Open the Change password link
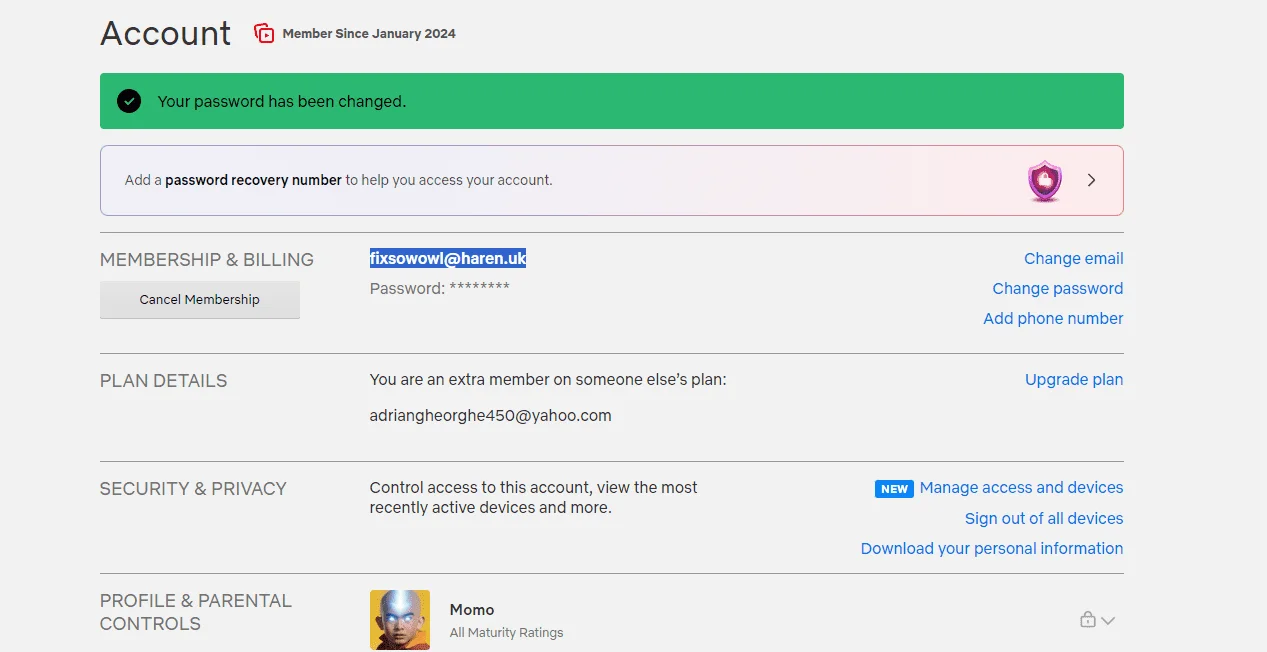 tap(1057, 289)
